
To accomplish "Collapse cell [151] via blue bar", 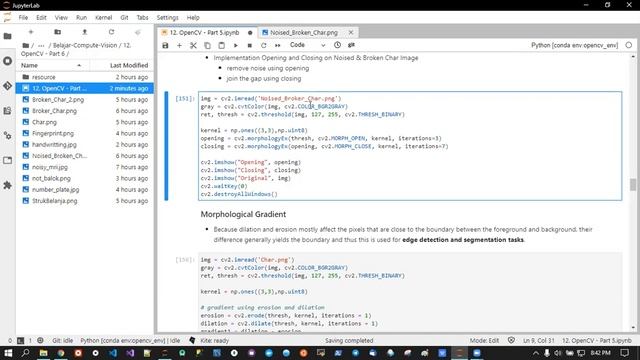I will [x=166, y=146].
